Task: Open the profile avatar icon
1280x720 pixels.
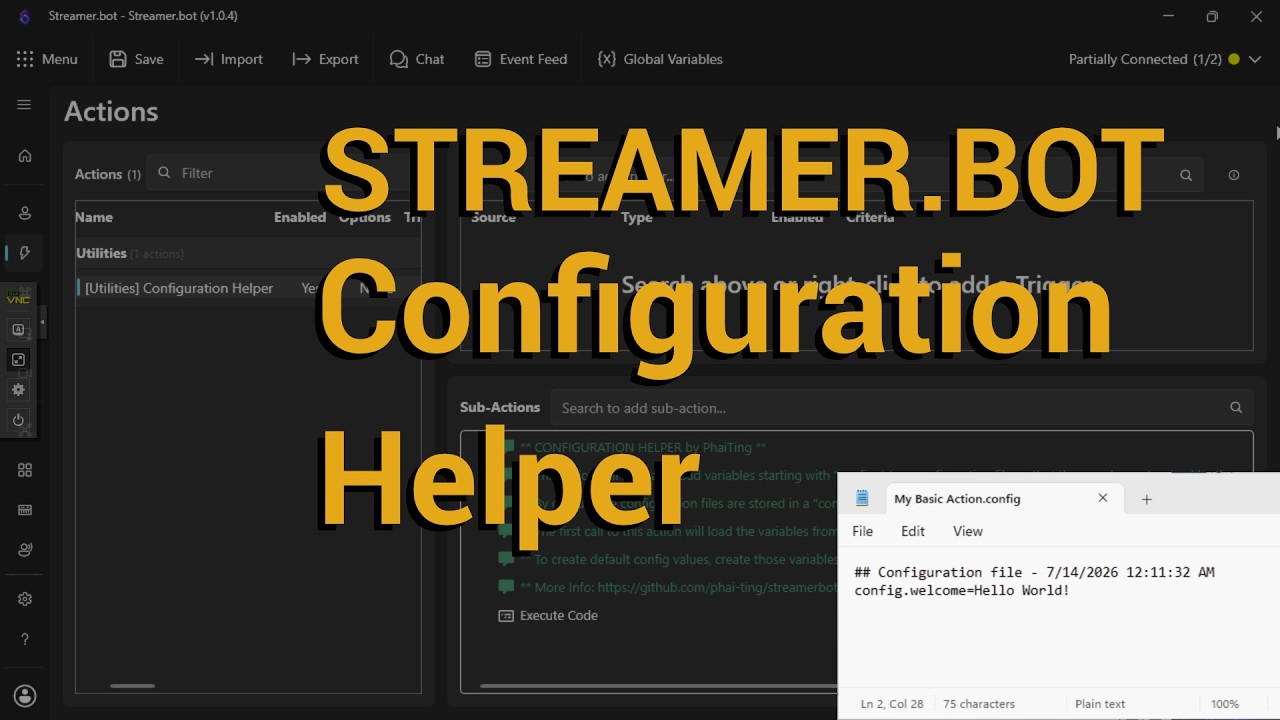Action: 25,696
